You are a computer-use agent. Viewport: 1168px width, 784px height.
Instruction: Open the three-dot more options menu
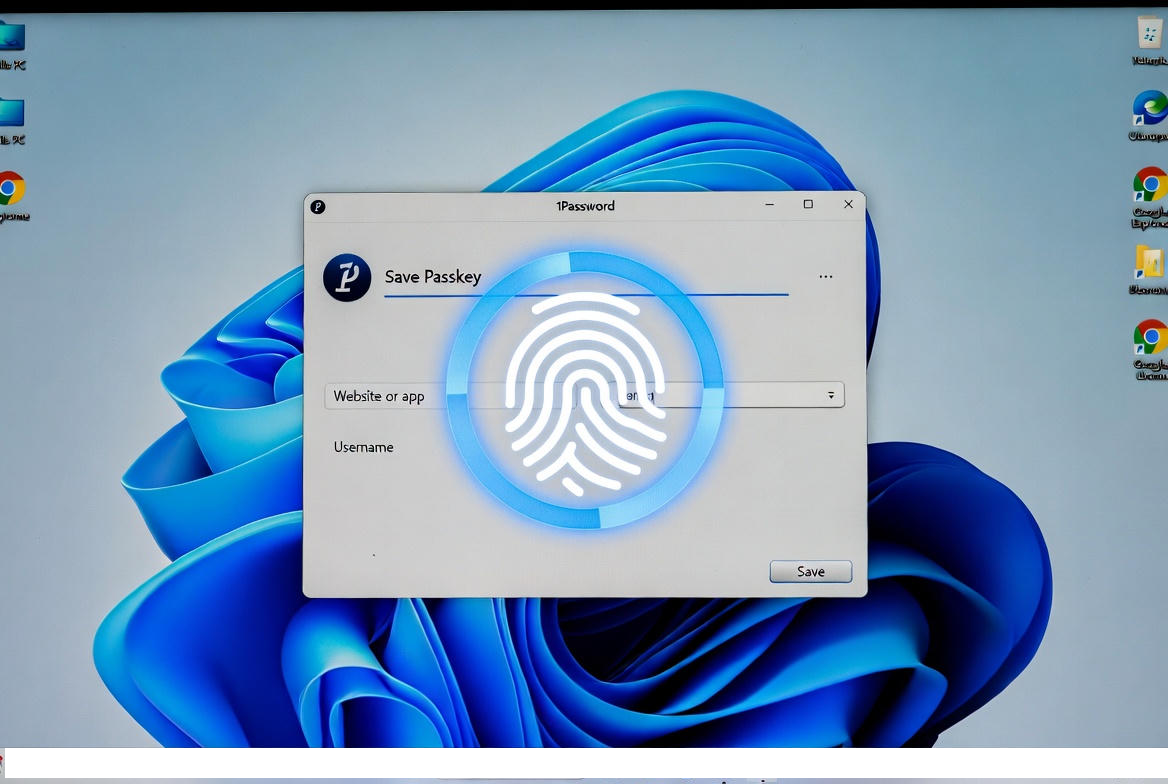tap(825, 276)
